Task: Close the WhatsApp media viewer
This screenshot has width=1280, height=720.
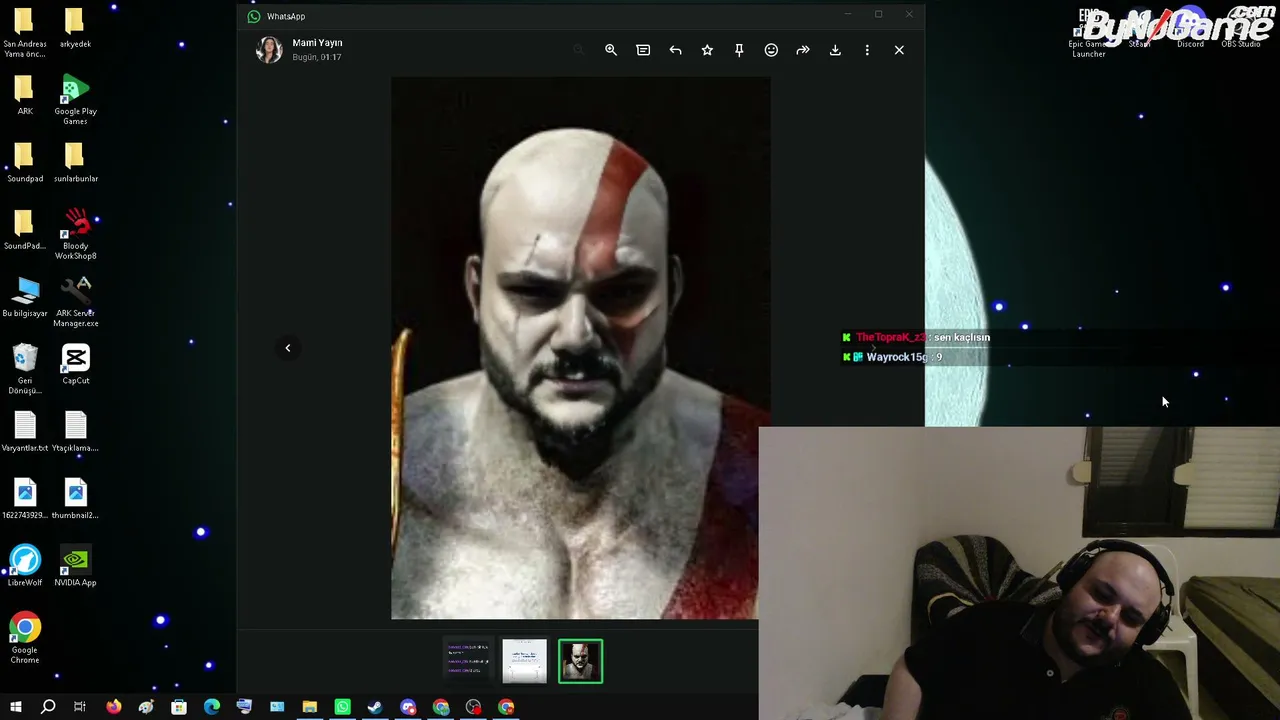Action: click(899, 50)
